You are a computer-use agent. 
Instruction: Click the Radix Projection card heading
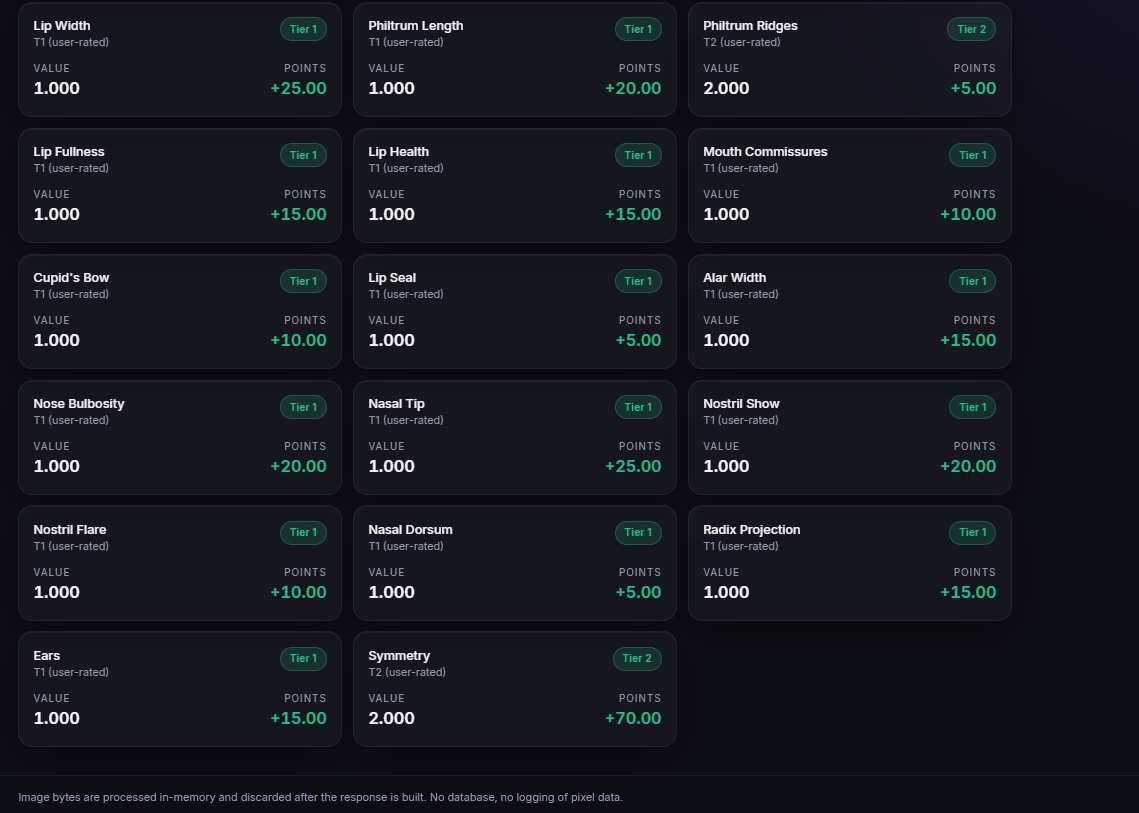pyautogui.click(x=751, y=530)
